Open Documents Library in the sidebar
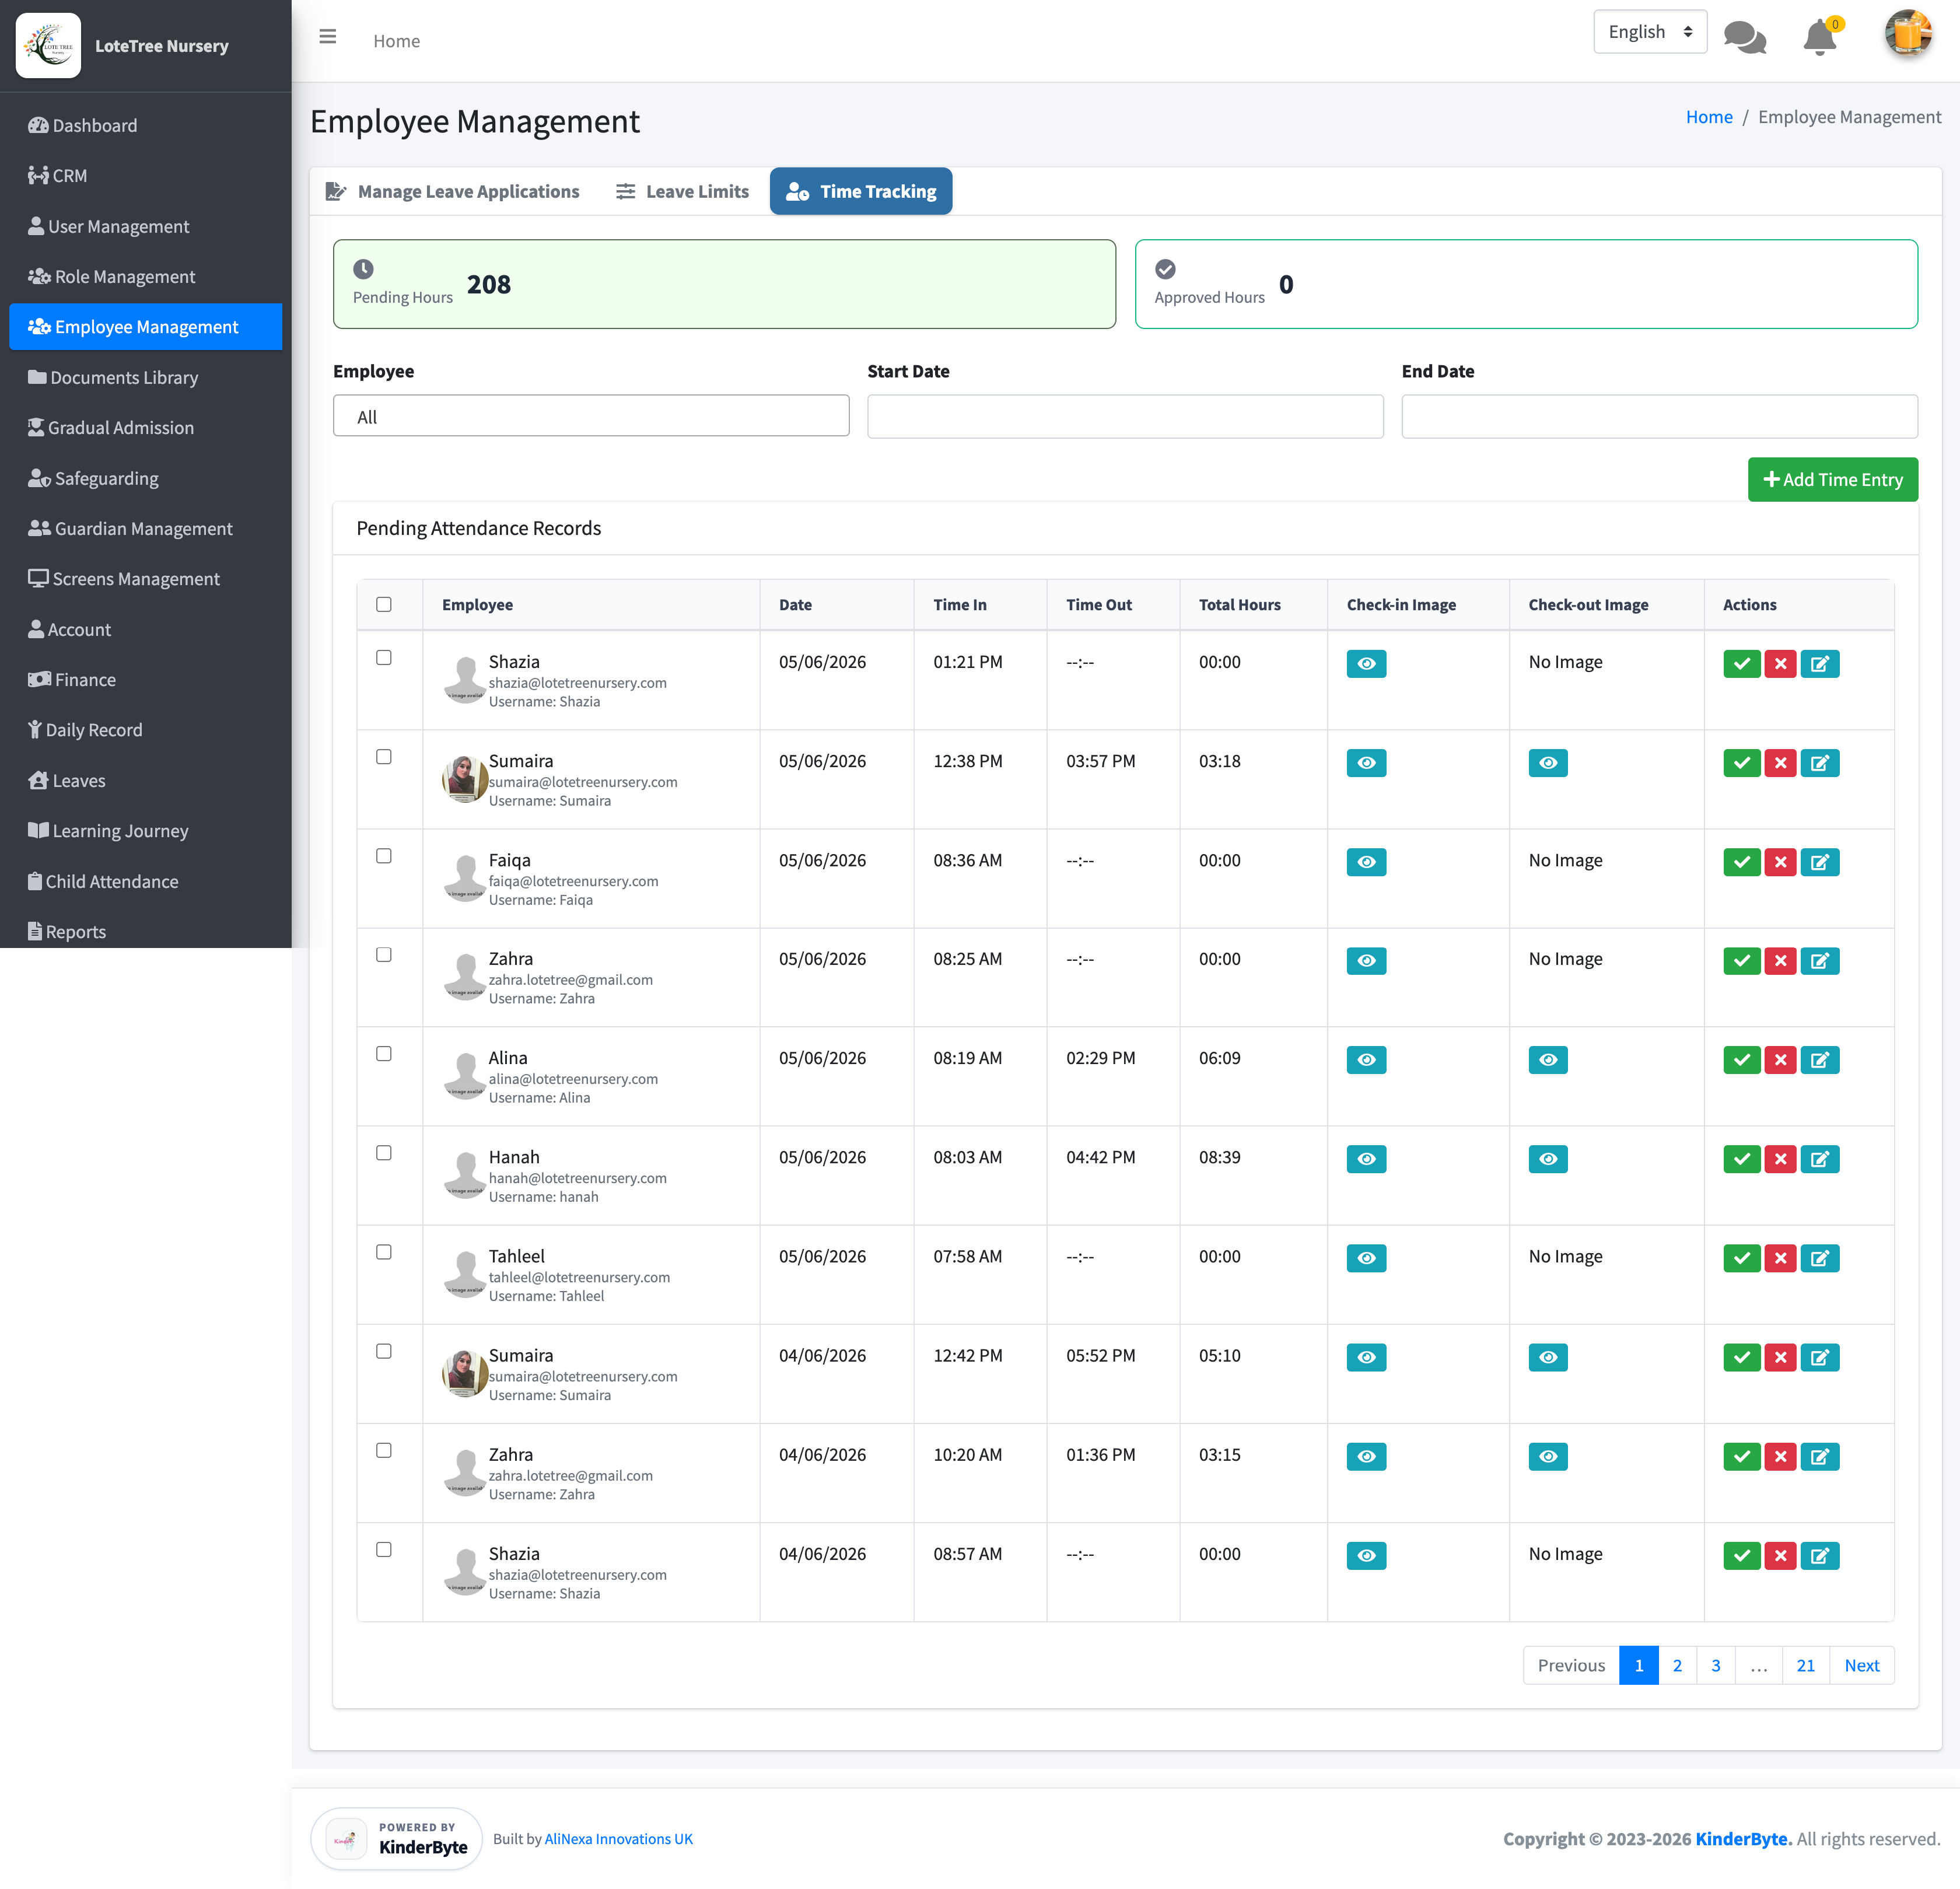The image size is (1960, 1889). 145,377
